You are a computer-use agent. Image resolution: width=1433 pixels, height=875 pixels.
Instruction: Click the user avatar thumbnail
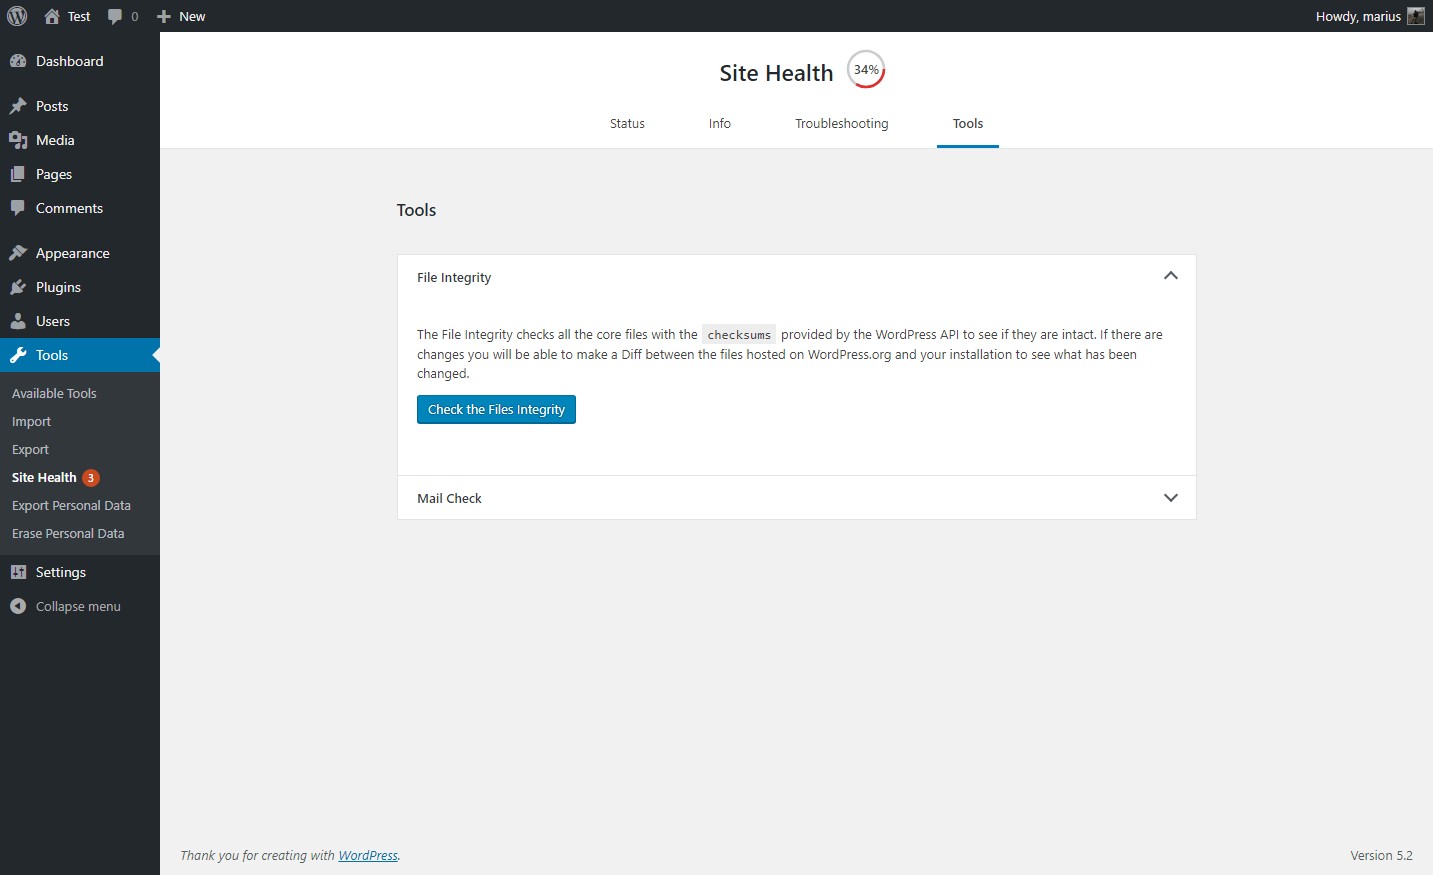pos(1415,16)
